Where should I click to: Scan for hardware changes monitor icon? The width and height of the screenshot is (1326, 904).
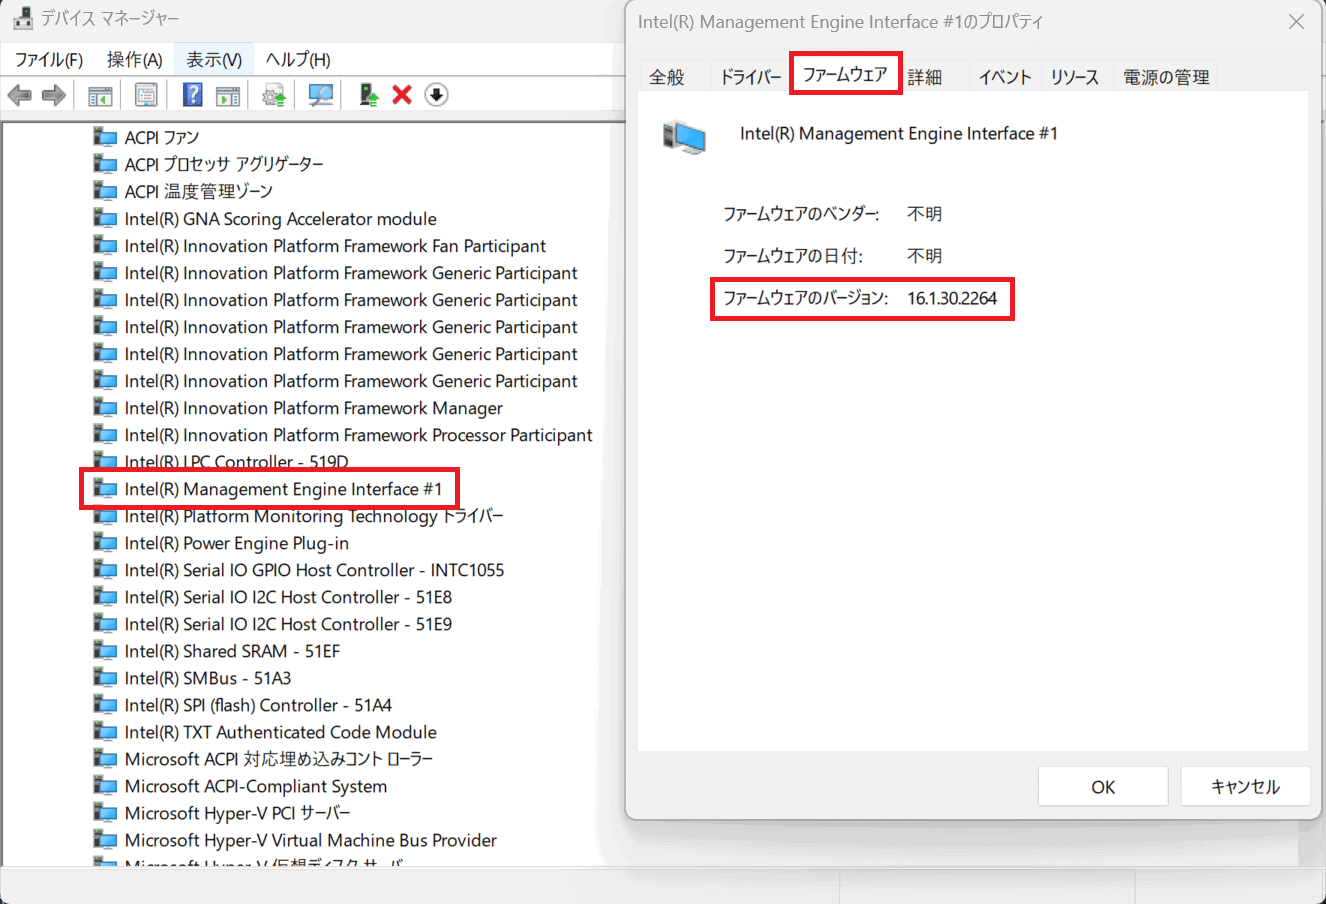click(321, 95)
